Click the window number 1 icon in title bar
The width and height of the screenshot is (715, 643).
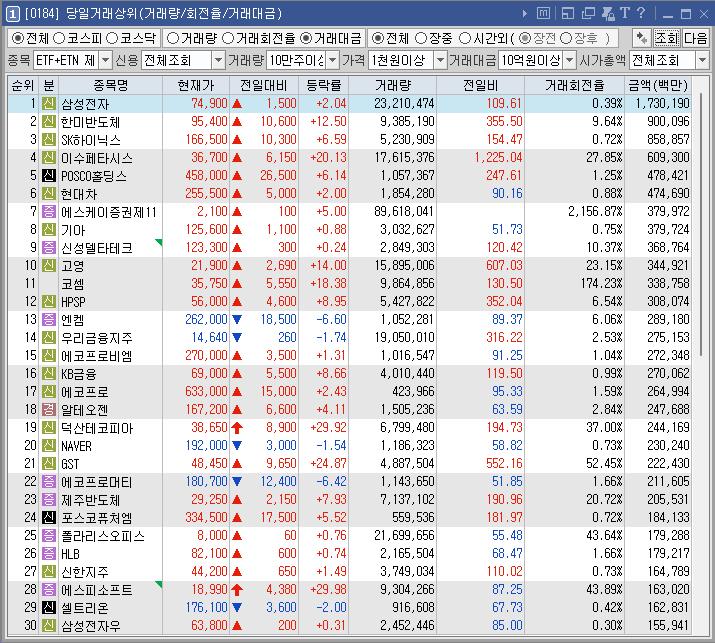pyautogui.click(x=12, y=14)
